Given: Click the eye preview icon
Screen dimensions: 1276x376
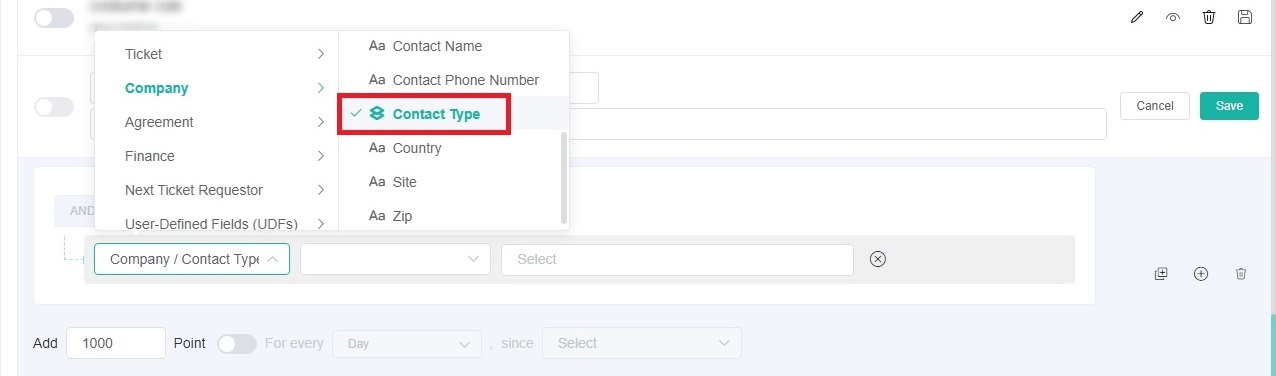Looking at the screenshot, I should point(1172,17).
